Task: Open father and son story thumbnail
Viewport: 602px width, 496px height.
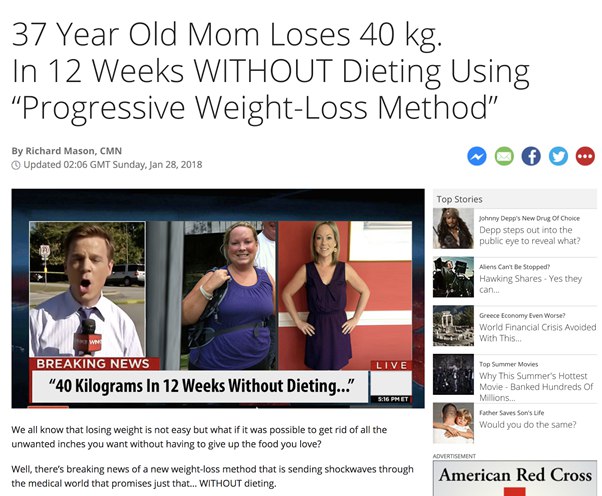Action: click(x=453, y=423)
